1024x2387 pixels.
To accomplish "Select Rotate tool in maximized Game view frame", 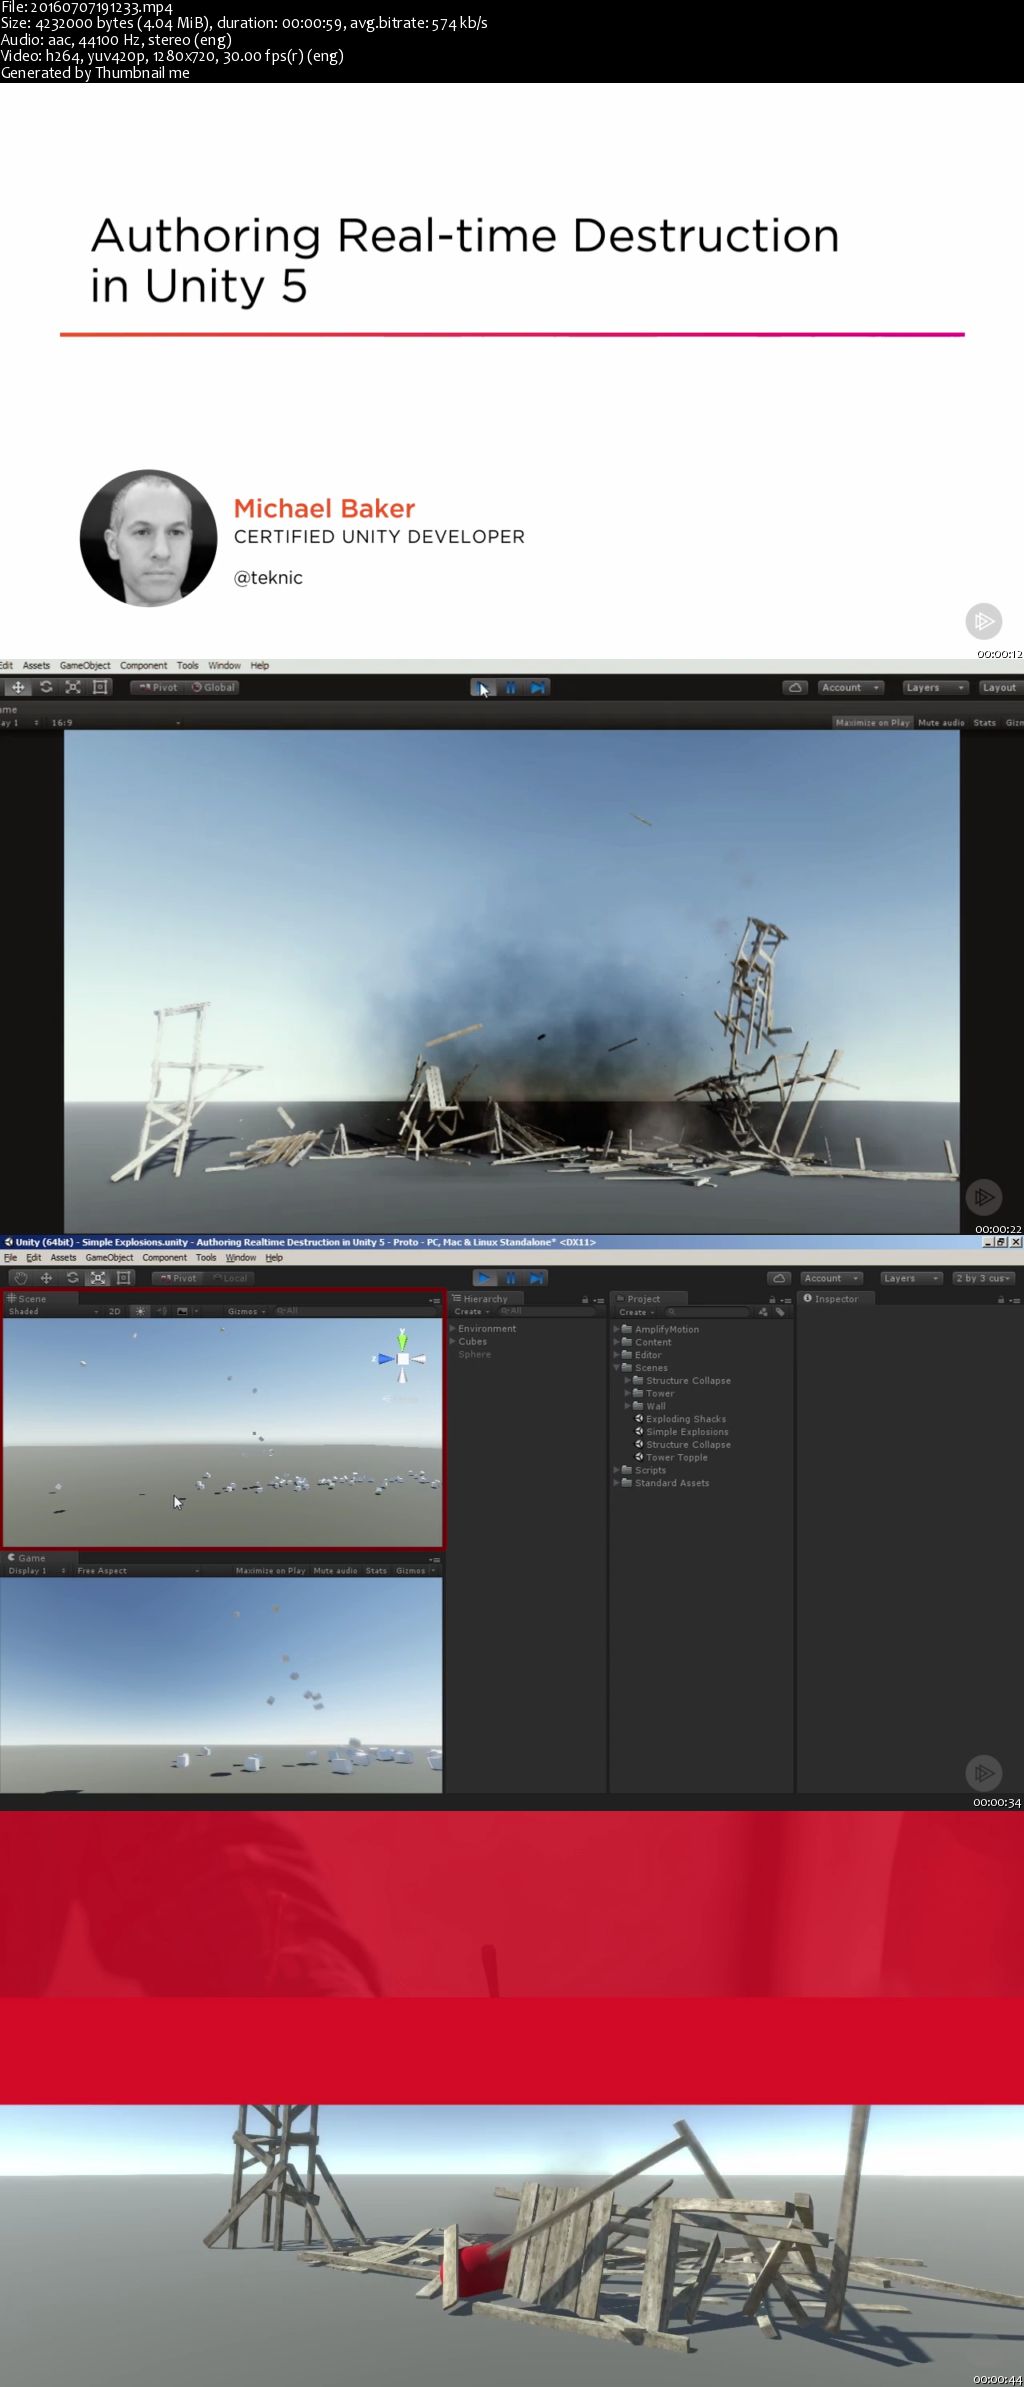I will tap(46, 687).
